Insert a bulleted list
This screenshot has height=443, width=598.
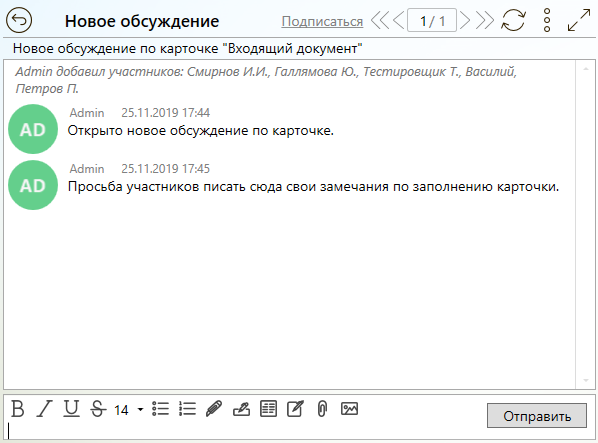[161, 409]
